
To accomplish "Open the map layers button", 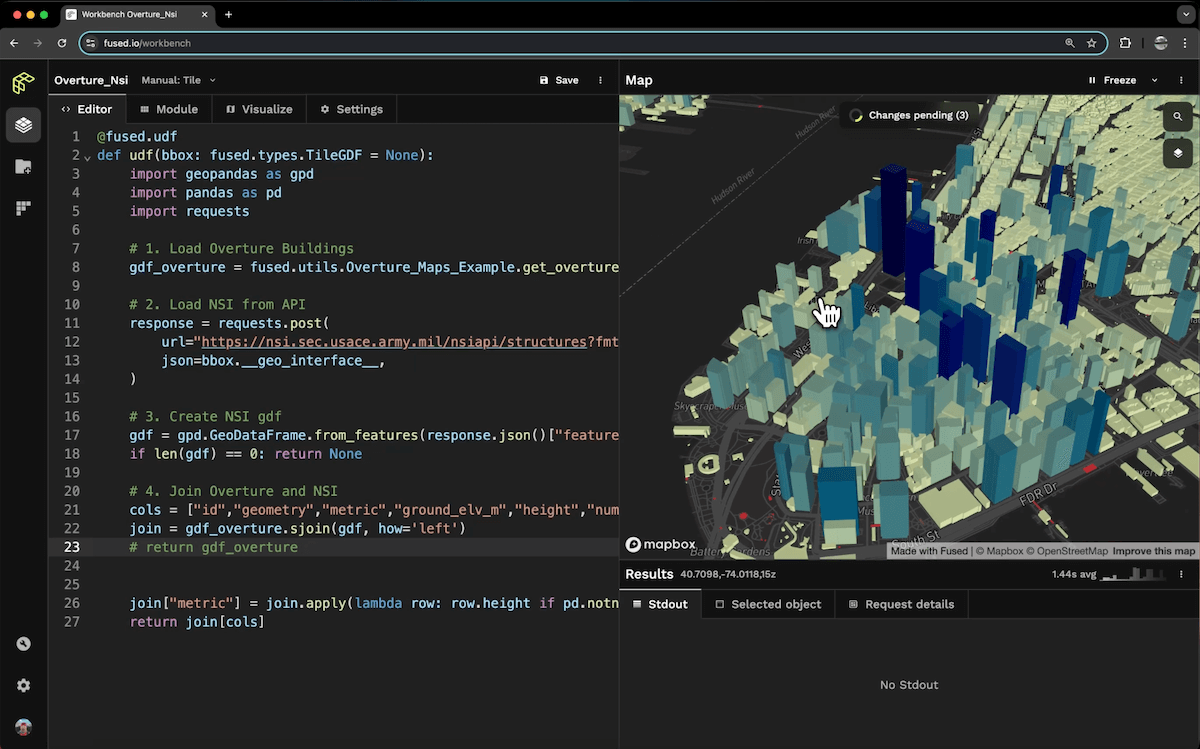I will coord(1178,153).
